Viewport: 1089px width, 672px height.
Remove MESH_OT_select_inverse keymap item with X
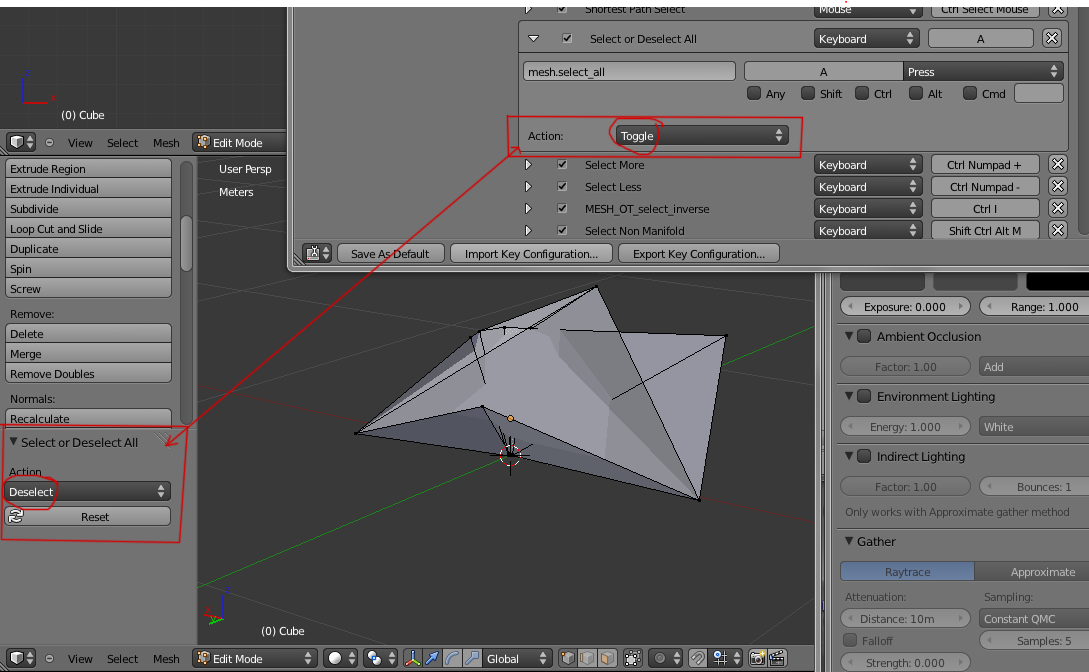(x=1057, y=209)
